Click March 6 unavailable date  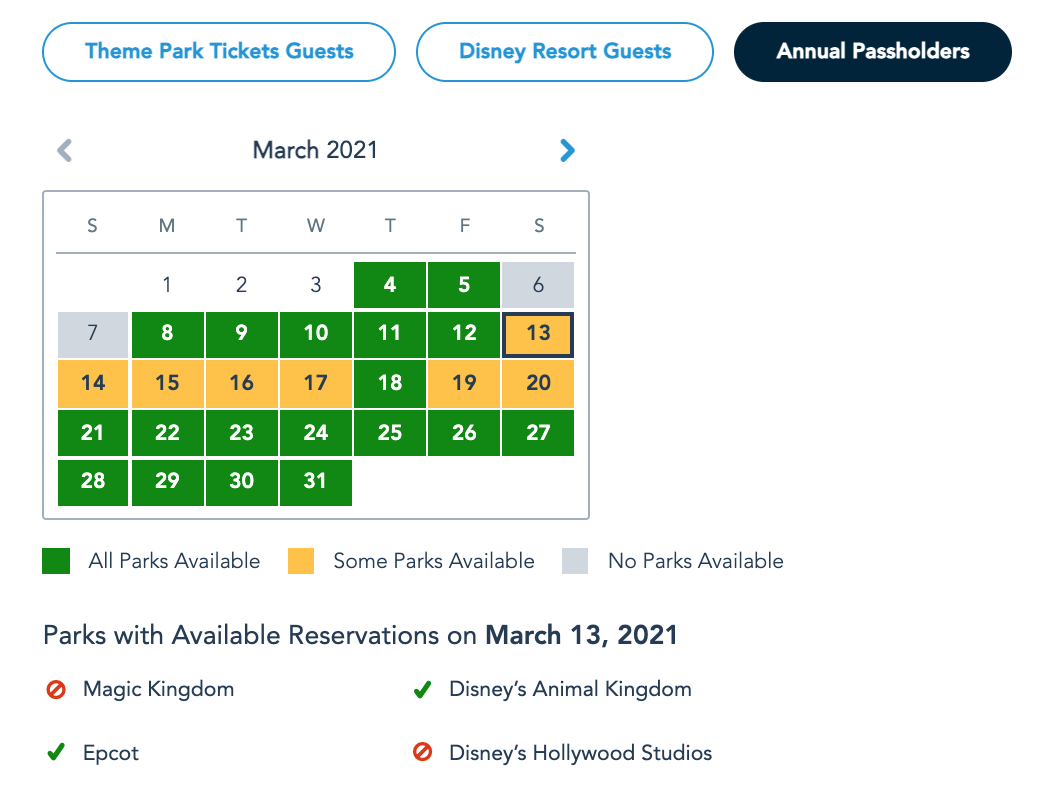pos(538,285)
